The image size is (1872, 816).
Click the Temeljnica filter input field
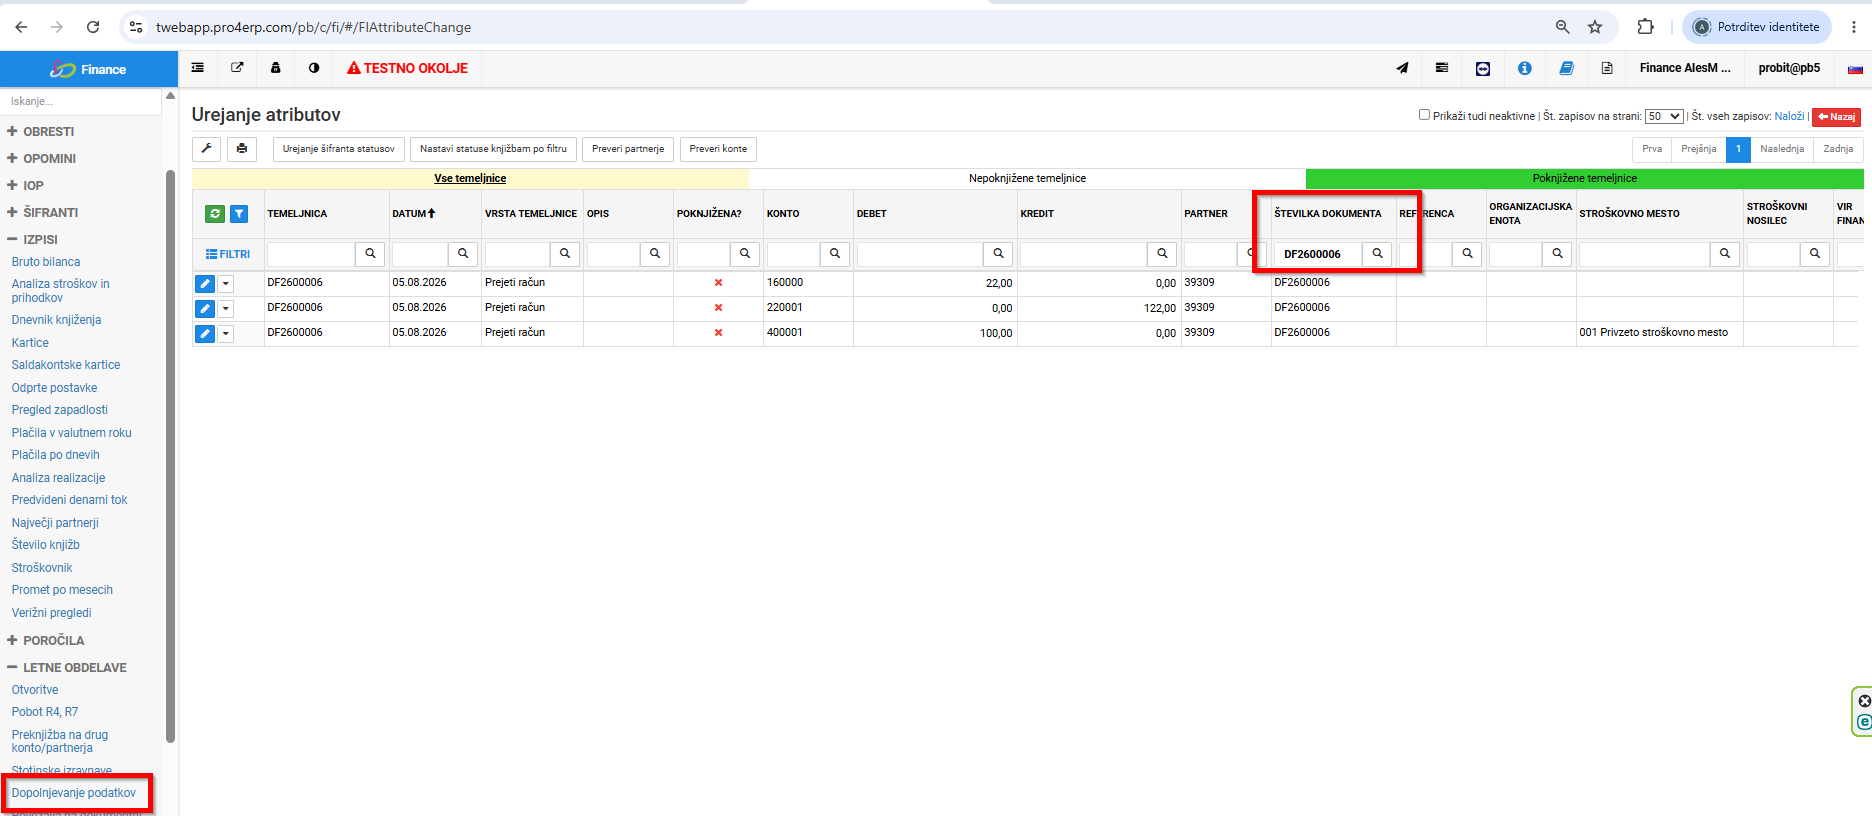pos(311,254)
